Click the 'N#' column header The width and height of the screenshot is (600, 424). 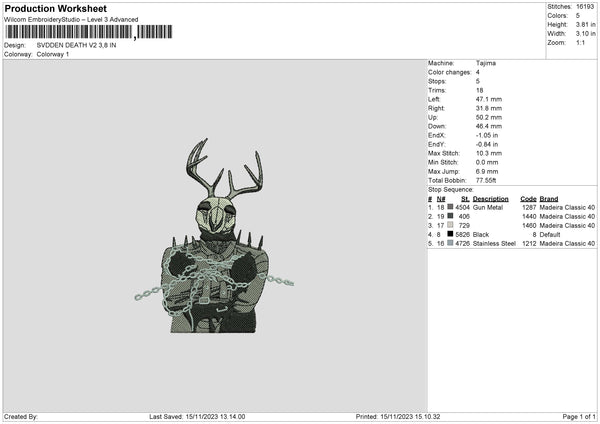click(441, 199)
